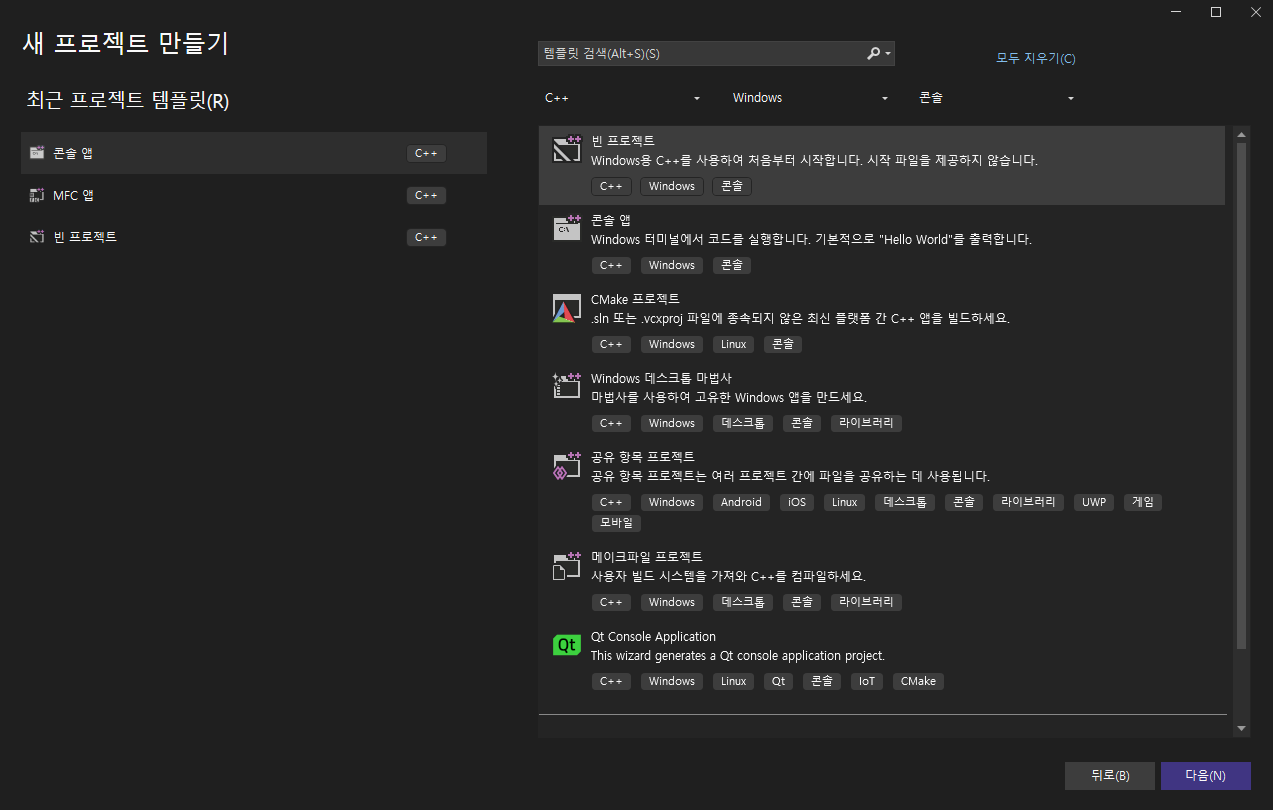Click the 다음(N) button
Viewport: 1273px width, 810px height.
point(1206,776)
